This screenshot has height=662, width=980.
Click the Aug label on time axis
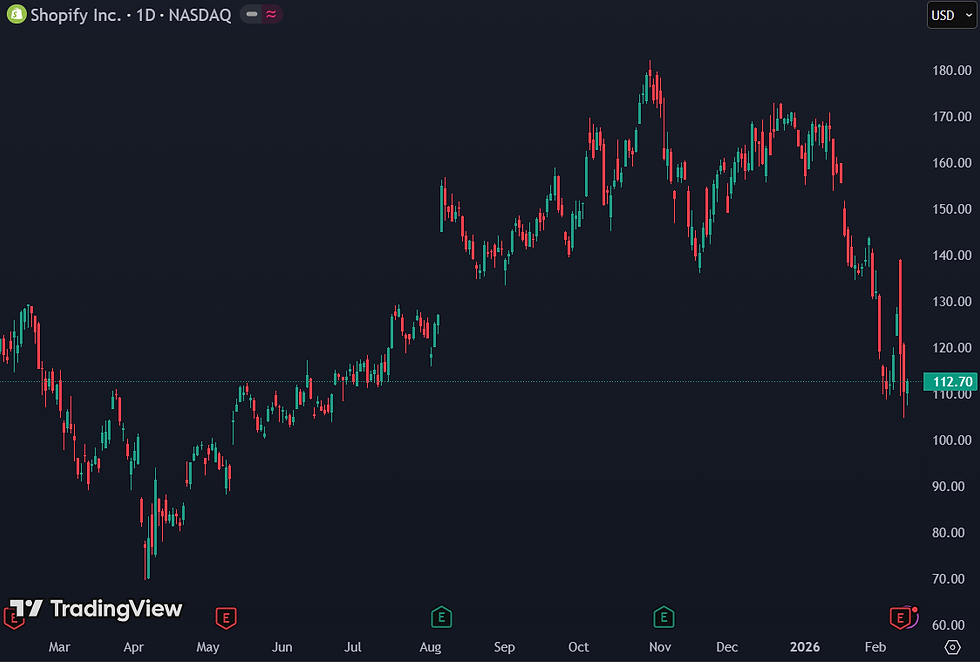pos(430,647)
